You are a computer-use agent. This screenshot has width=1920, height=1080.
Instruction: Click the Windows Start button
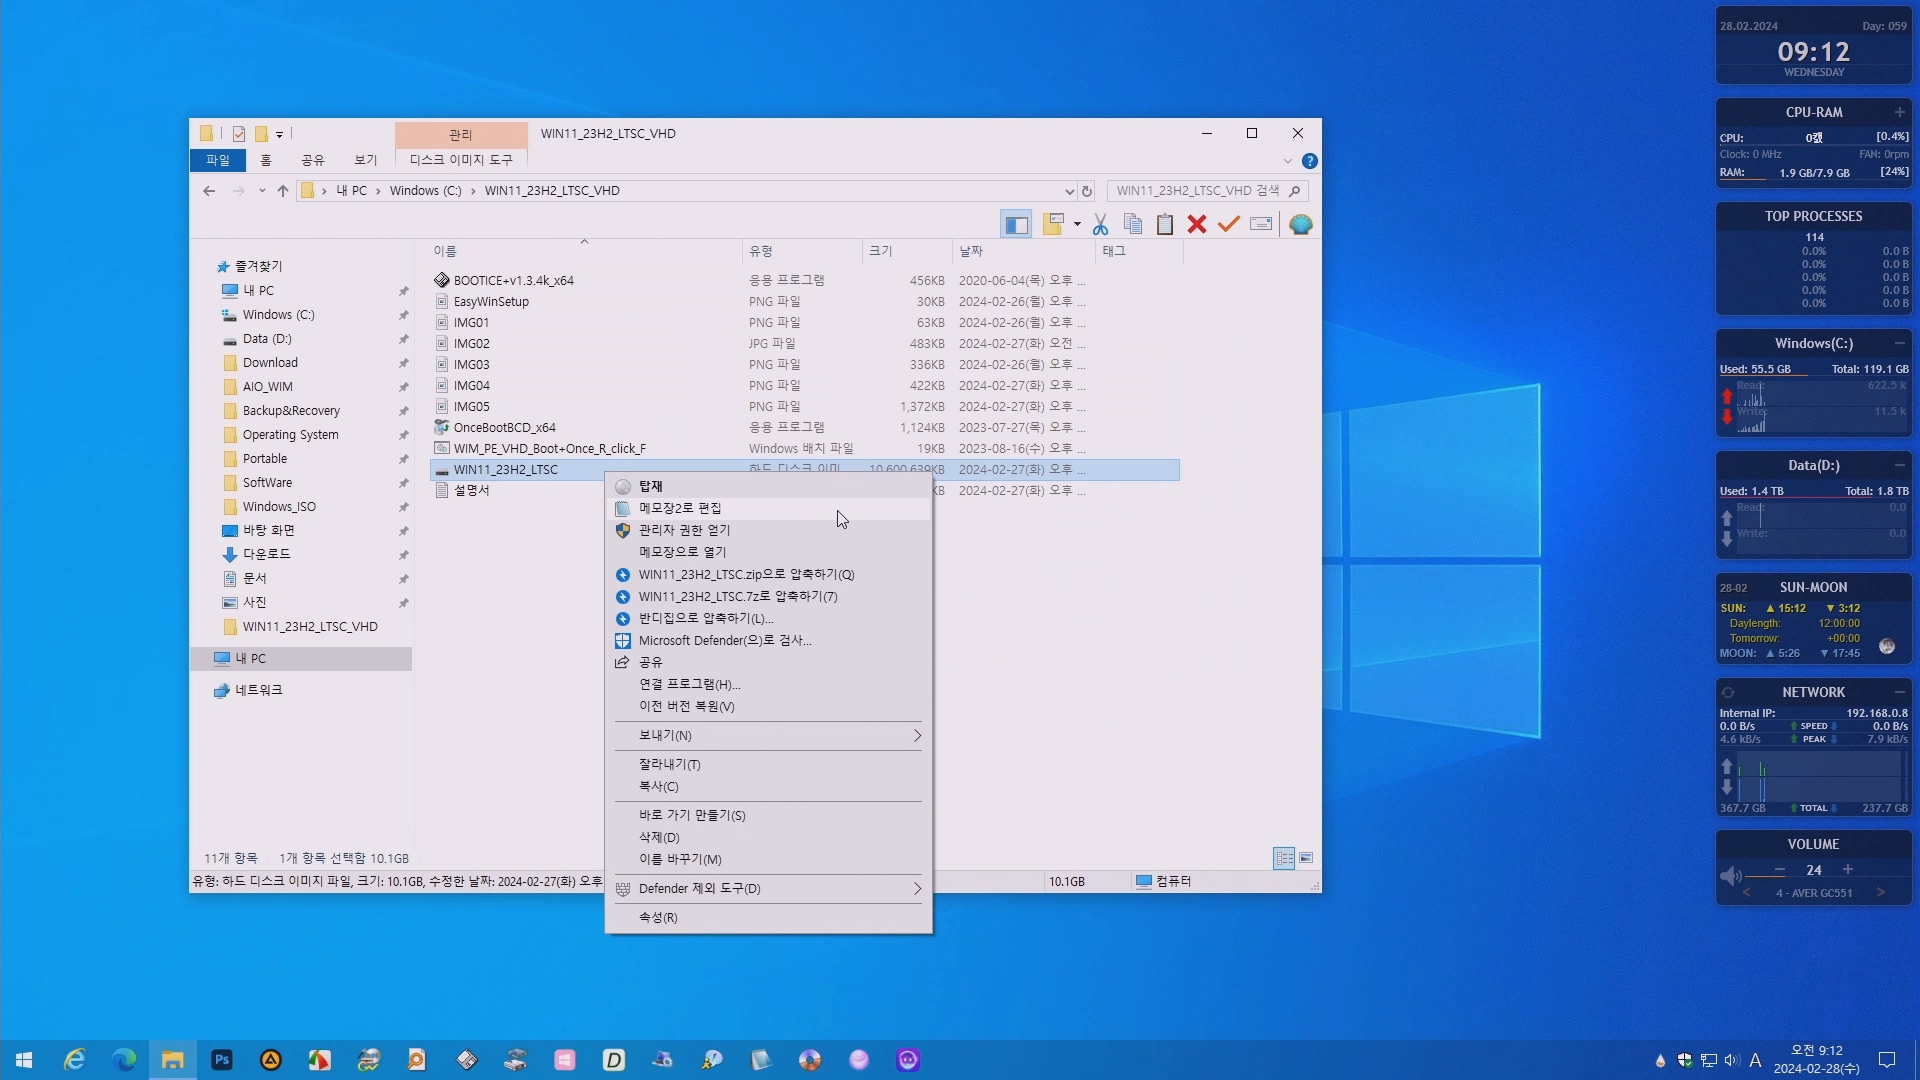point(24,1060)
